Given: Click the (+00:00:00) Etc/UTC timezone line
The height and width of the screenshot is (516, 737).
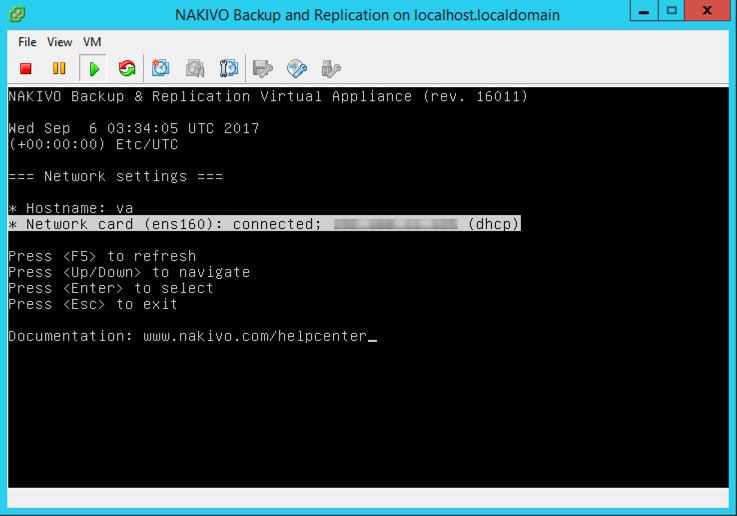Looking at the screenshot, I should coord(94,144).
